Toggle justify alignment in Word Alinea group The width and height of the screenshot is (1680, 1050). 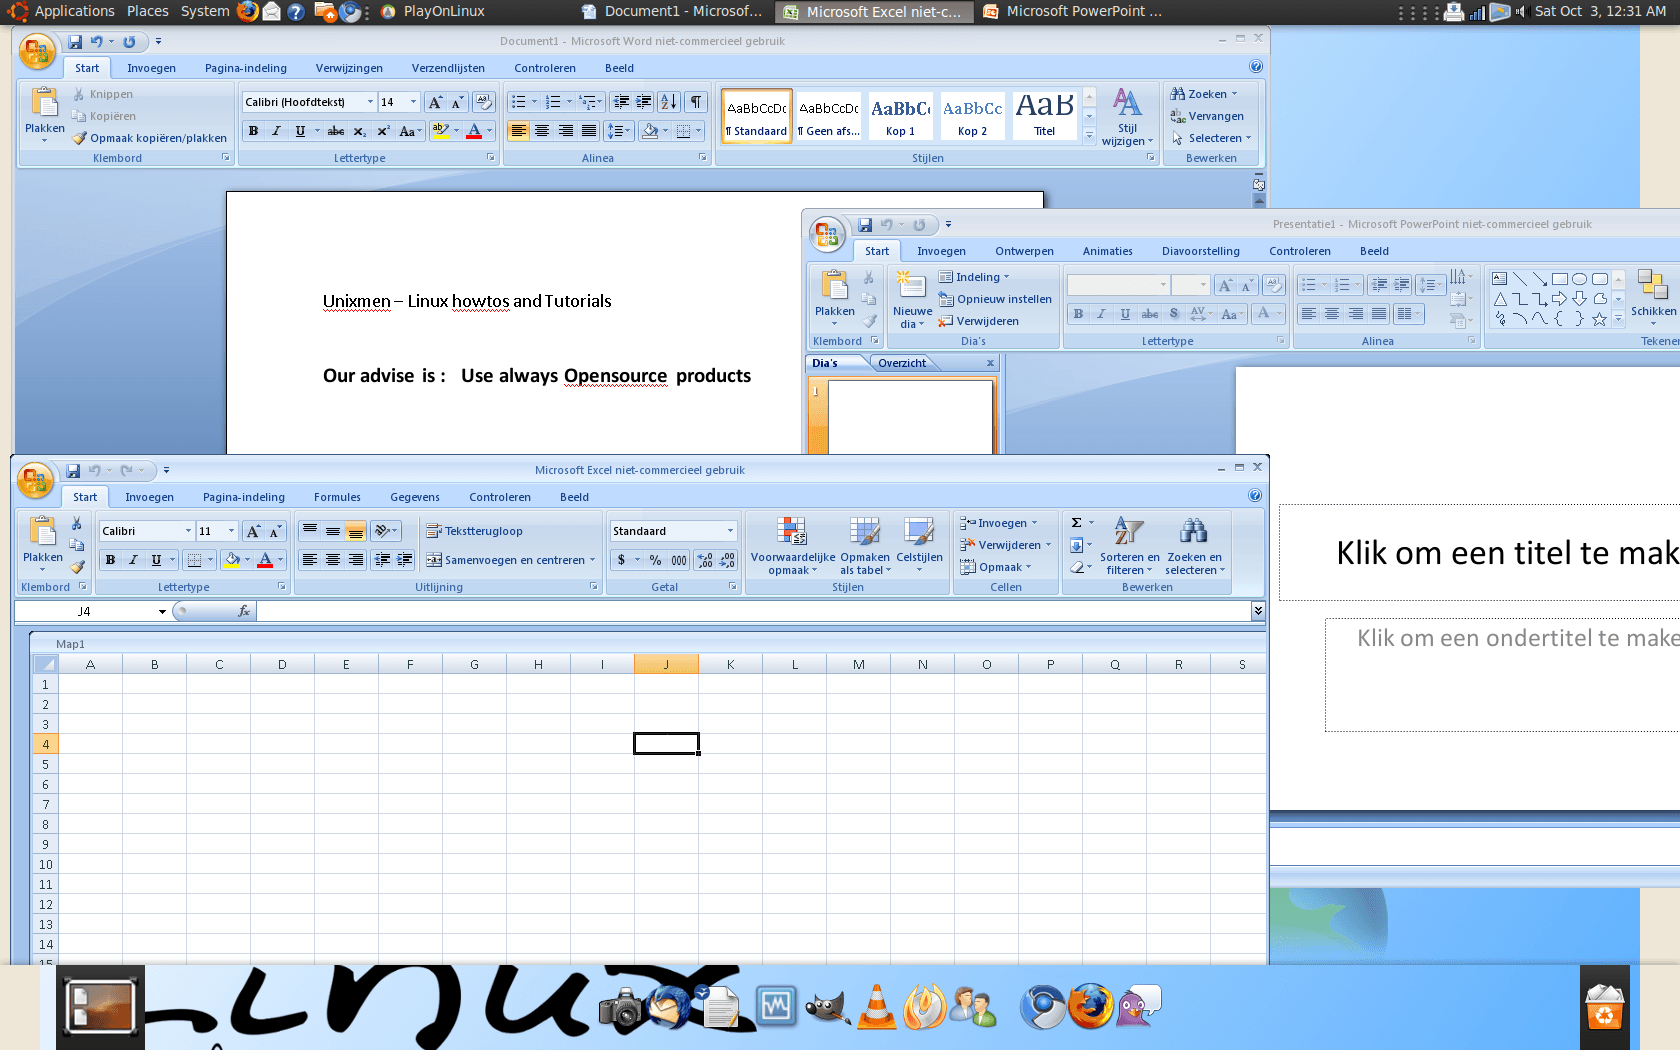point(589,131)
